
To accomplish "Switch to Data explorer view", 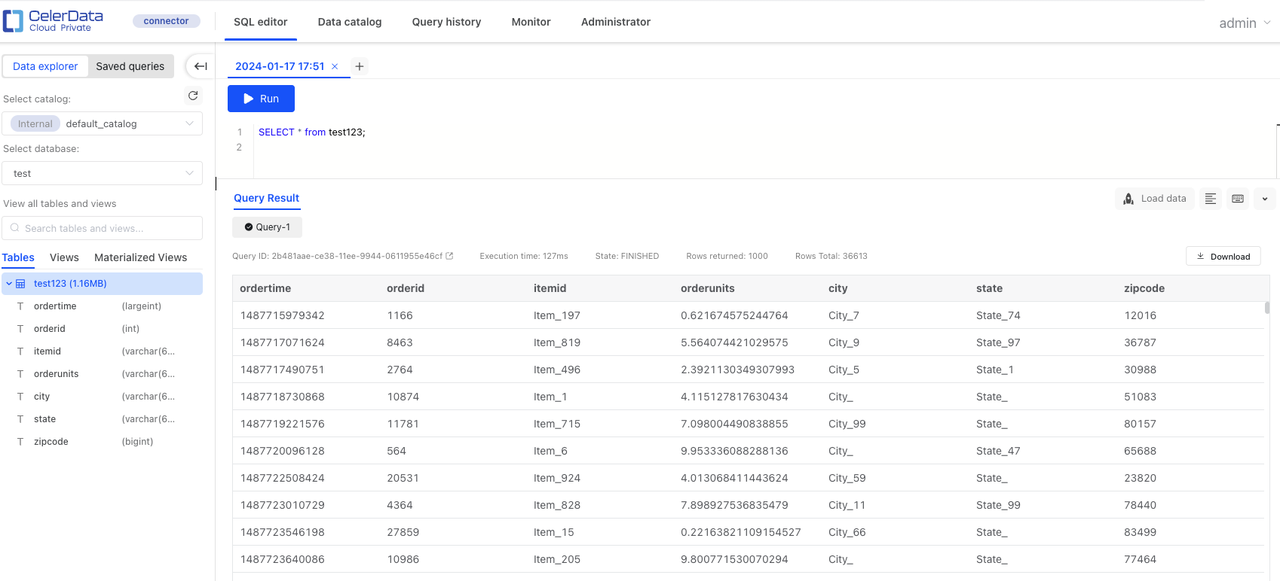I will tap(45, 66).
